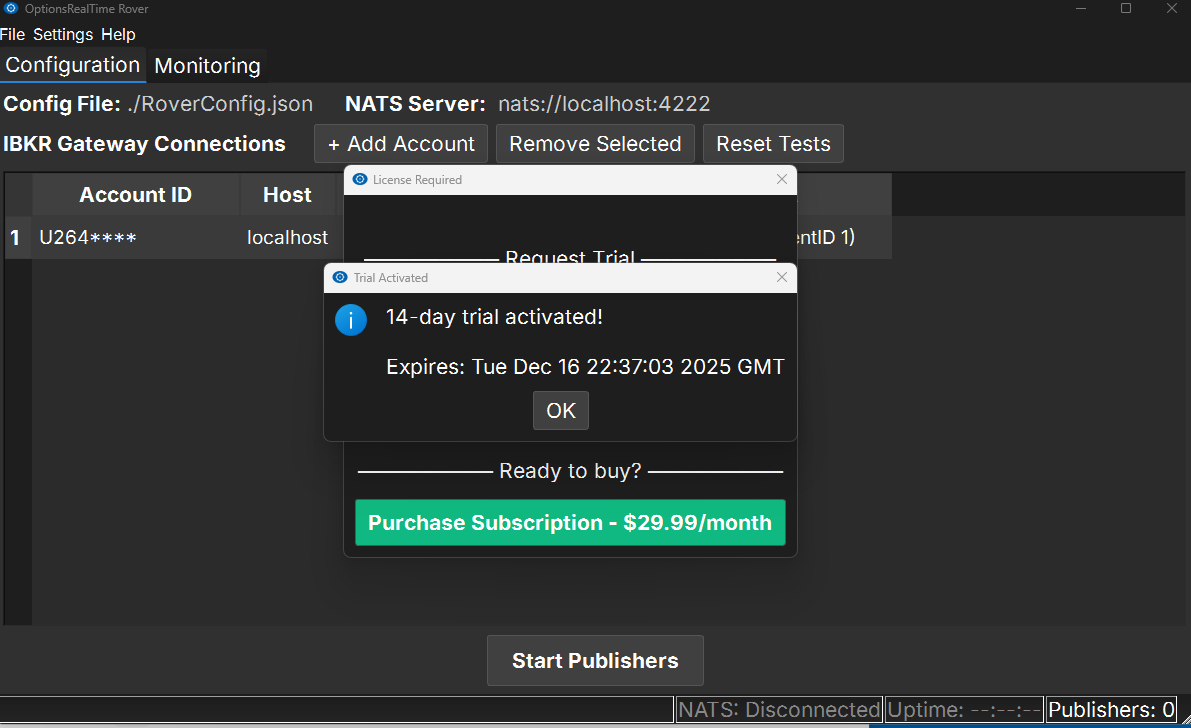Select the Configuration tab

click(73, 66)
